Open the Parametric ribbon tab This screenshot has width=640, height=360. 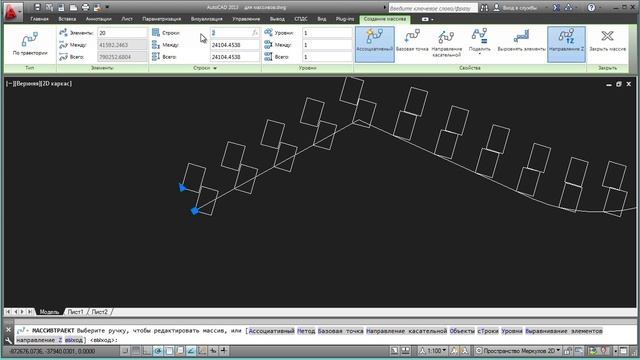pyautogui.click(x=161, y=19)
